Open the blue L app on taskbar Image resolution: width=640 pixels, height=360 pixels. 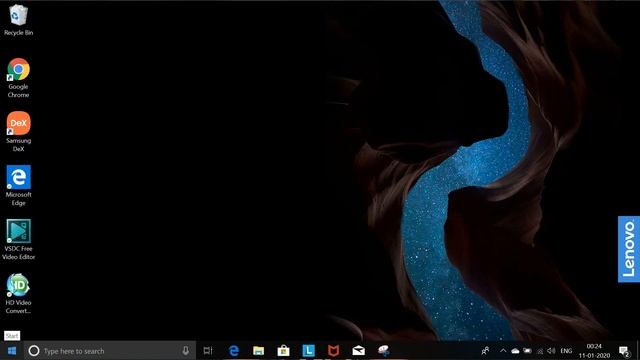coord(308,351)
